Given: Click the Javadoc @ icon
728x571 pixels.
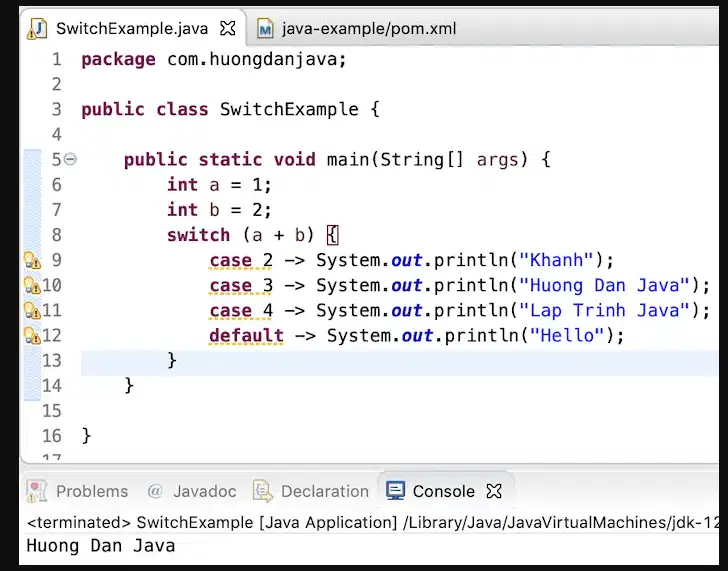Looking at the screenshot, I should coord(155,491).
